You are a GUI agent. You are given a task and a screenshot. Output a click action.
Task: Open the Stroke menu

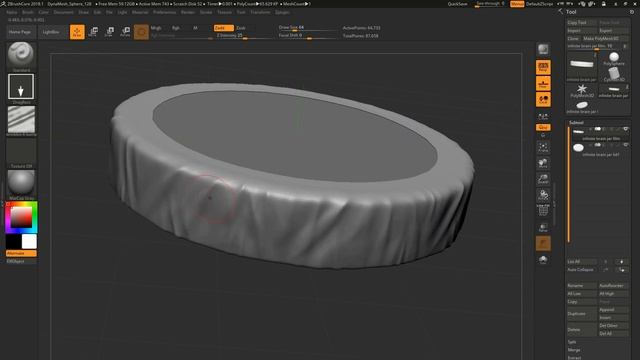point(206,12)
